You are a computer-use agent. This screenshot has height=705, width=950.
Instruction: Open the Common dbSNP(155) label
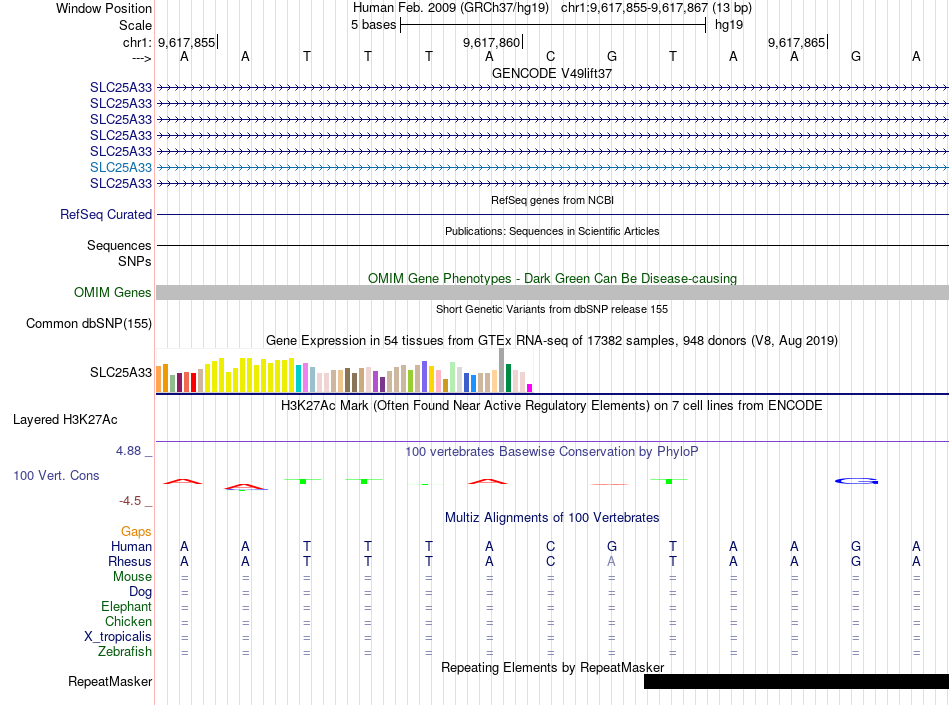tap(88, 323)
